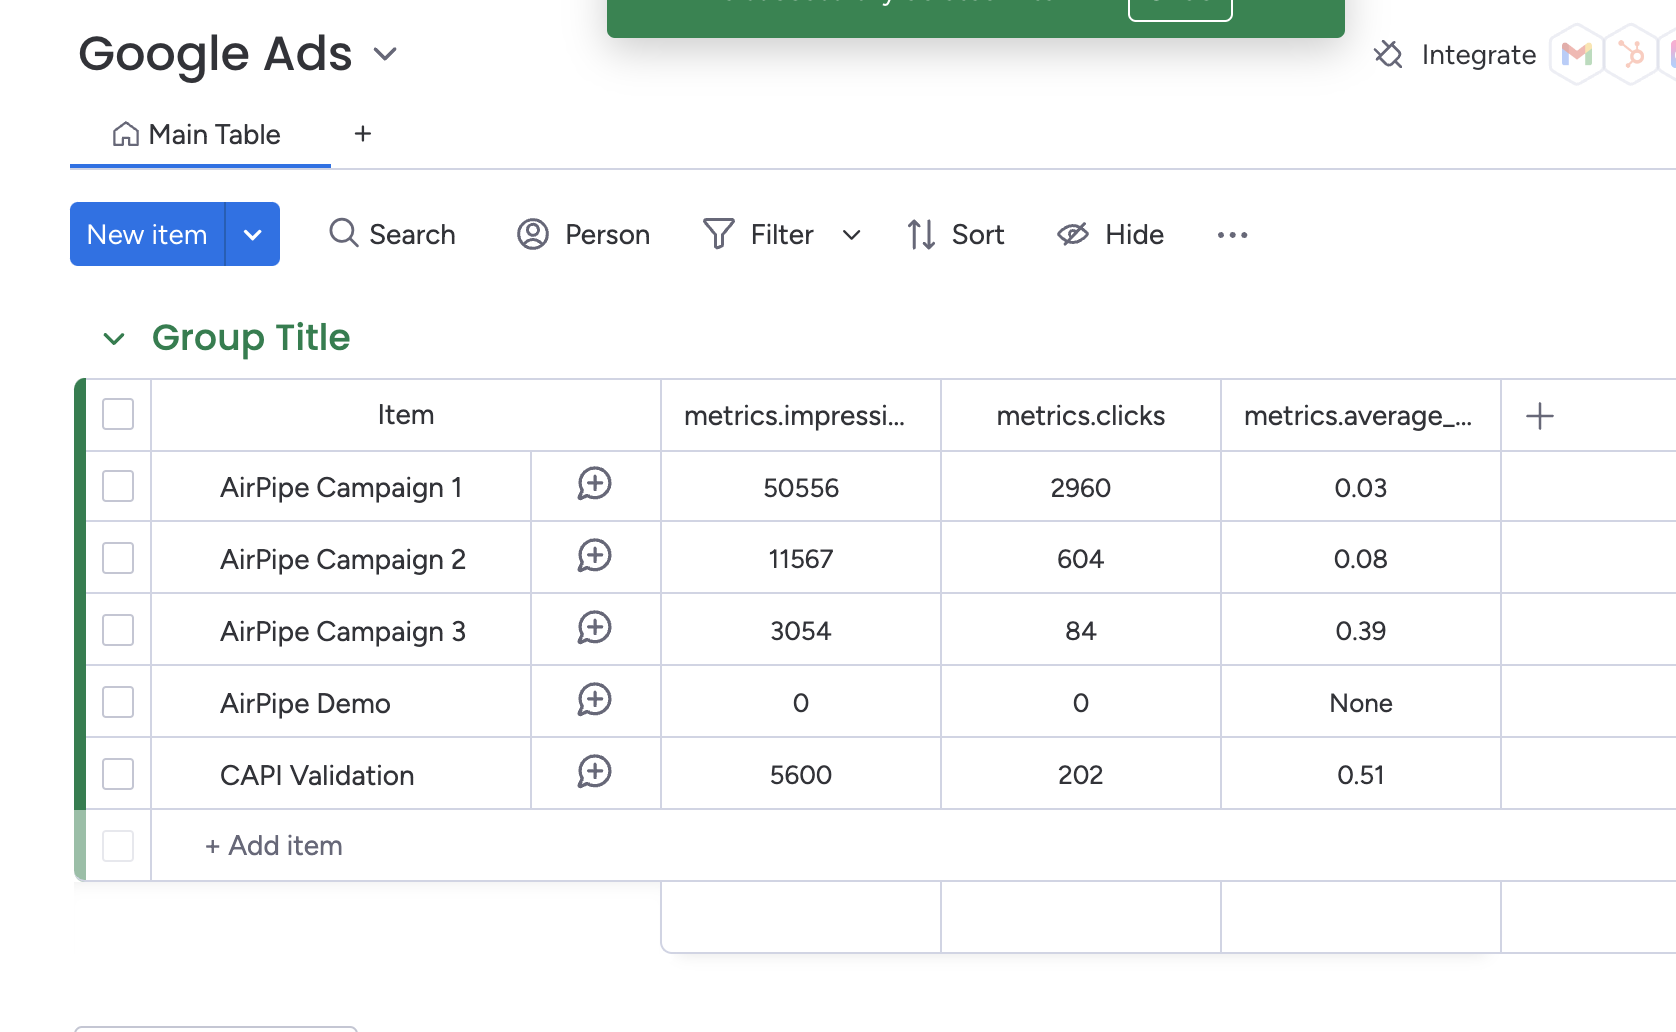Screen dimensions: 1676x1032
Task: Click + Add item row
Action: coord(273,846)
